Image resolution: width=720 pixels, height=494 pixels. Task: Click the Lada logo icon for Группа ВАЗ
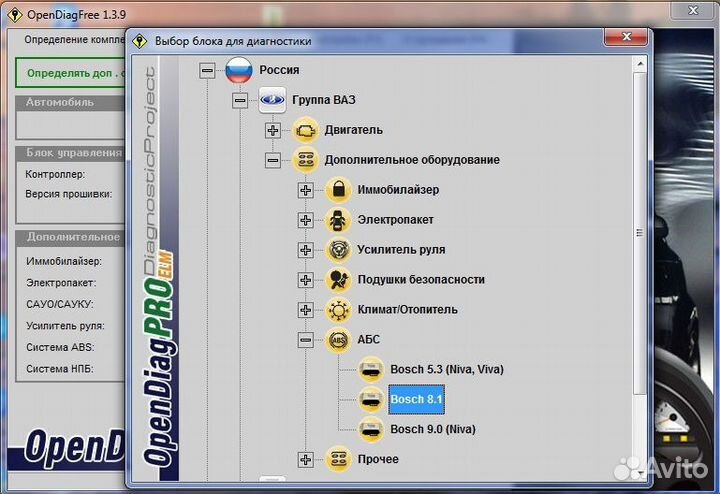tap(272, 100)
